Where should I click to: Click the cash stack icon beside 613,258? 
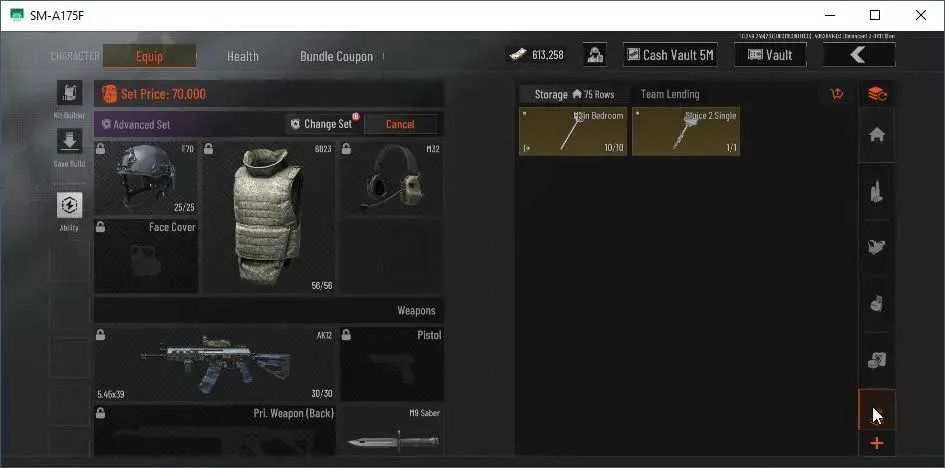click(518, 55)
